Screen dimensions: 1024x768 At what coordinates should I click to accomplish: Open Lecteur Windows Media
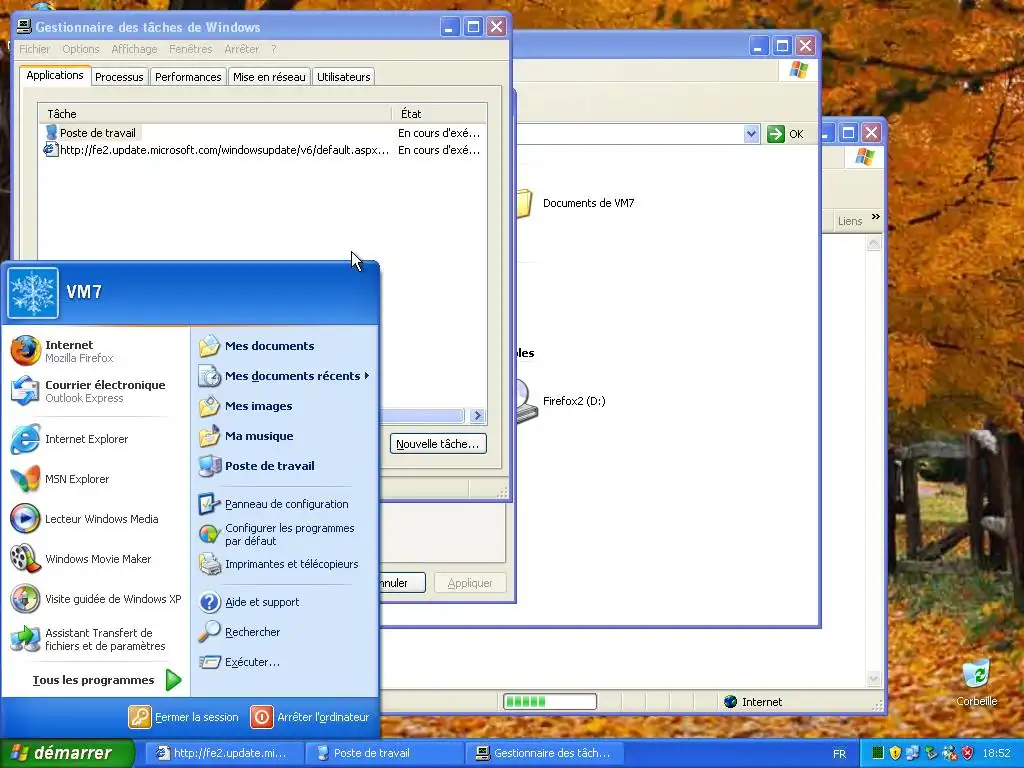click(x=95, y=519)
